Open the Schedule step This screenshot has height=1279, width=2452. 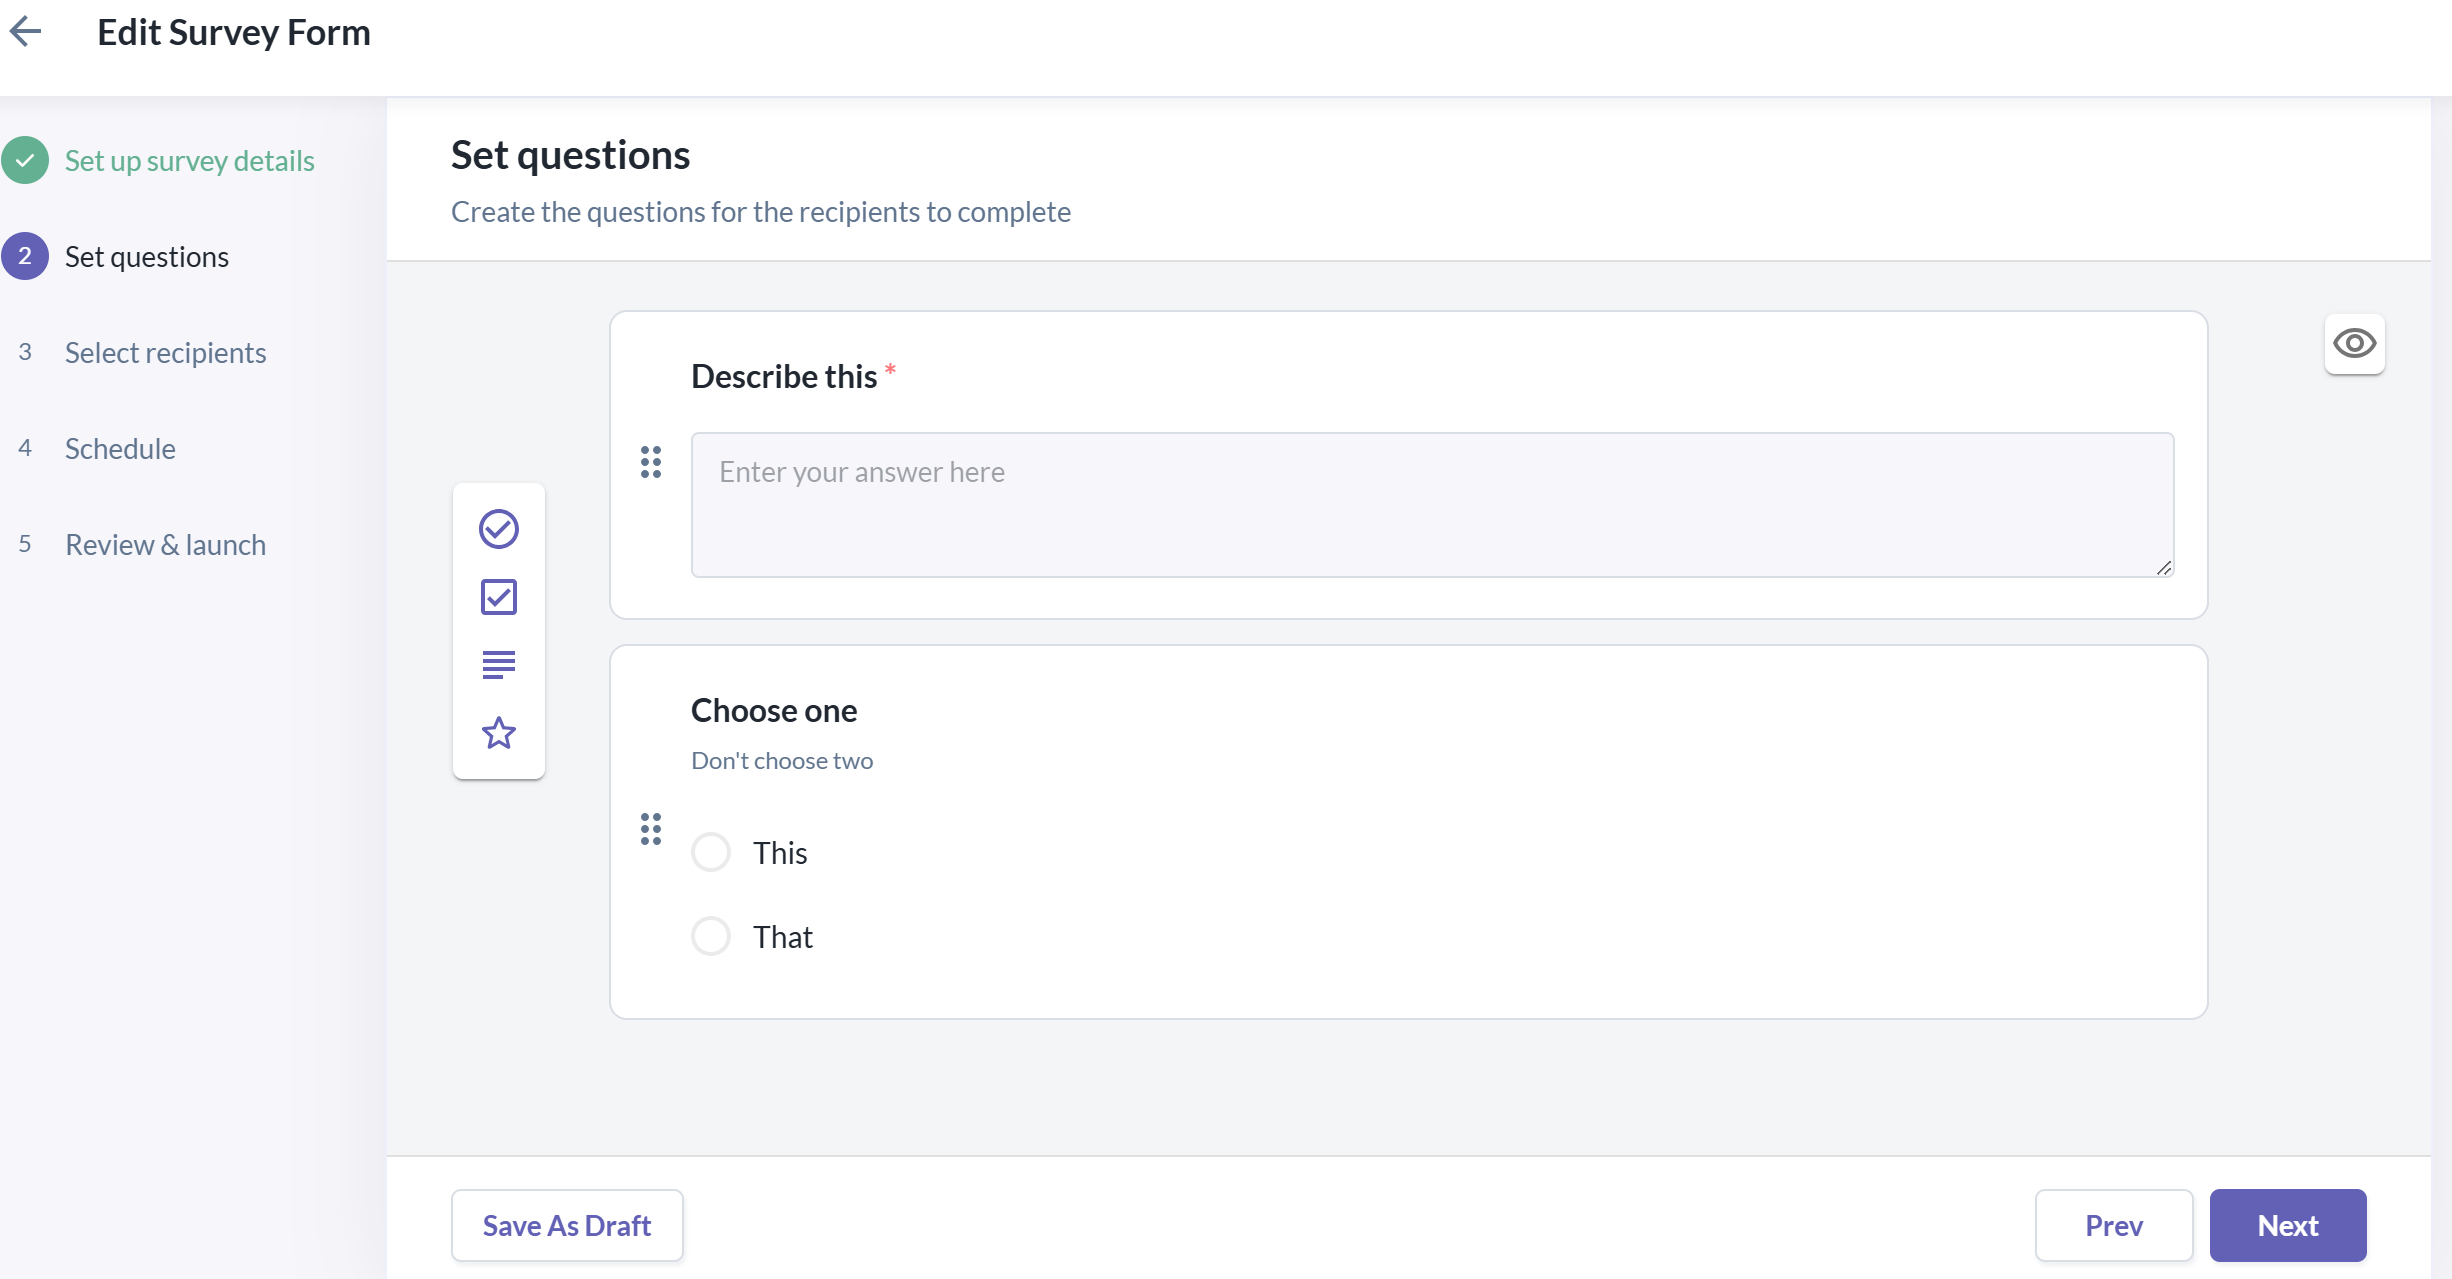tap(120, 449)
